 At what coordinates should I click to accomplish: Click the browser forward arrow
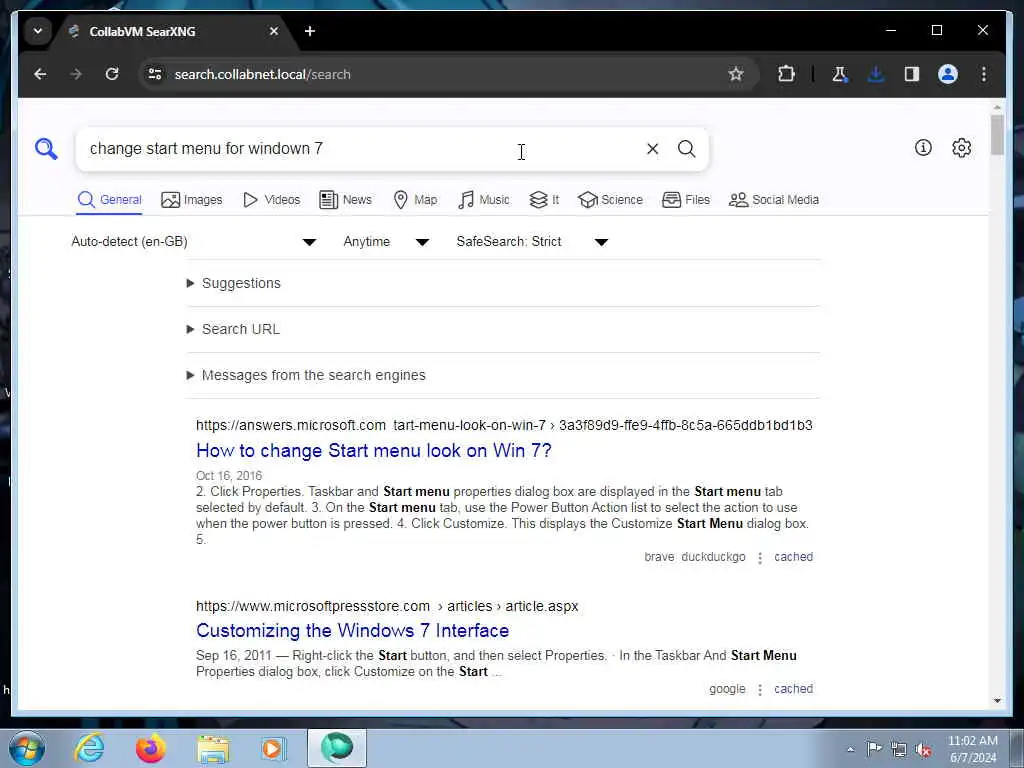coord(76,74)
